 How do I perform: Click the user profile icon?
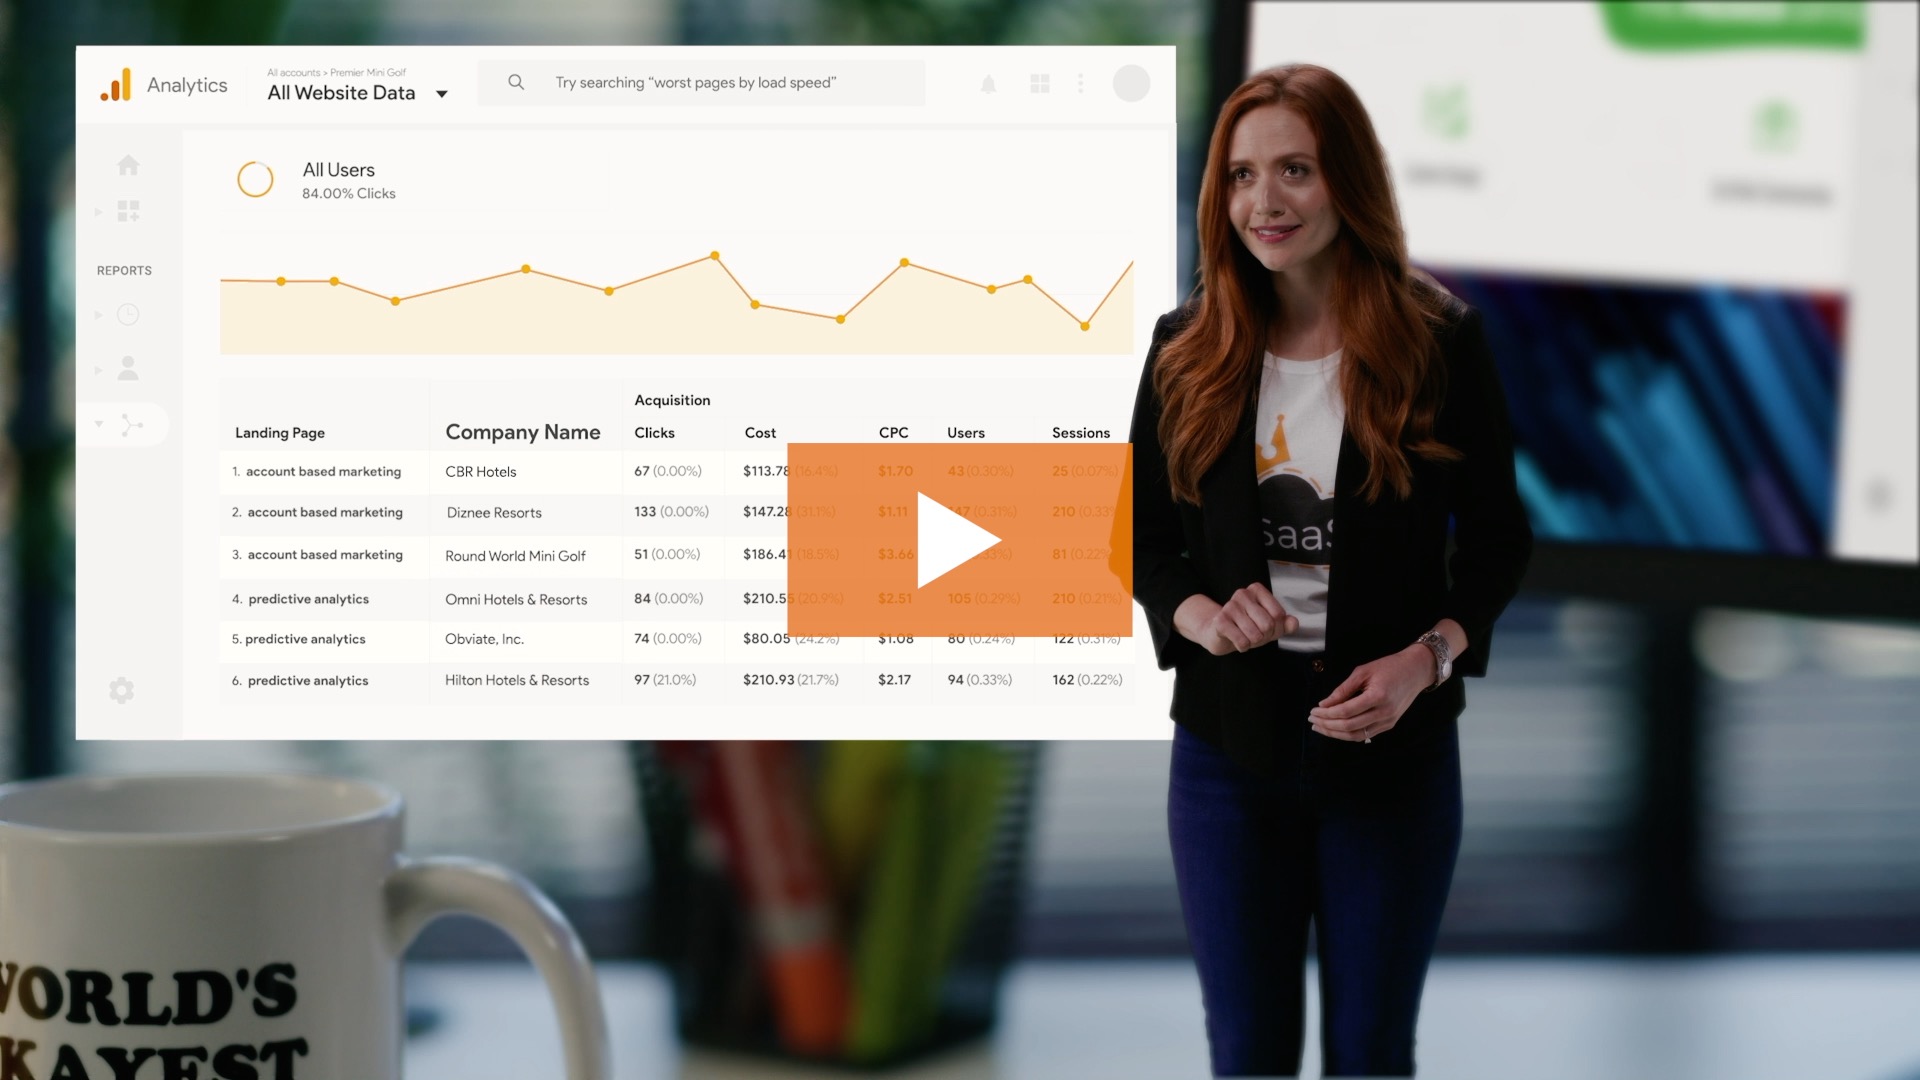click(x=1130, y=83)
